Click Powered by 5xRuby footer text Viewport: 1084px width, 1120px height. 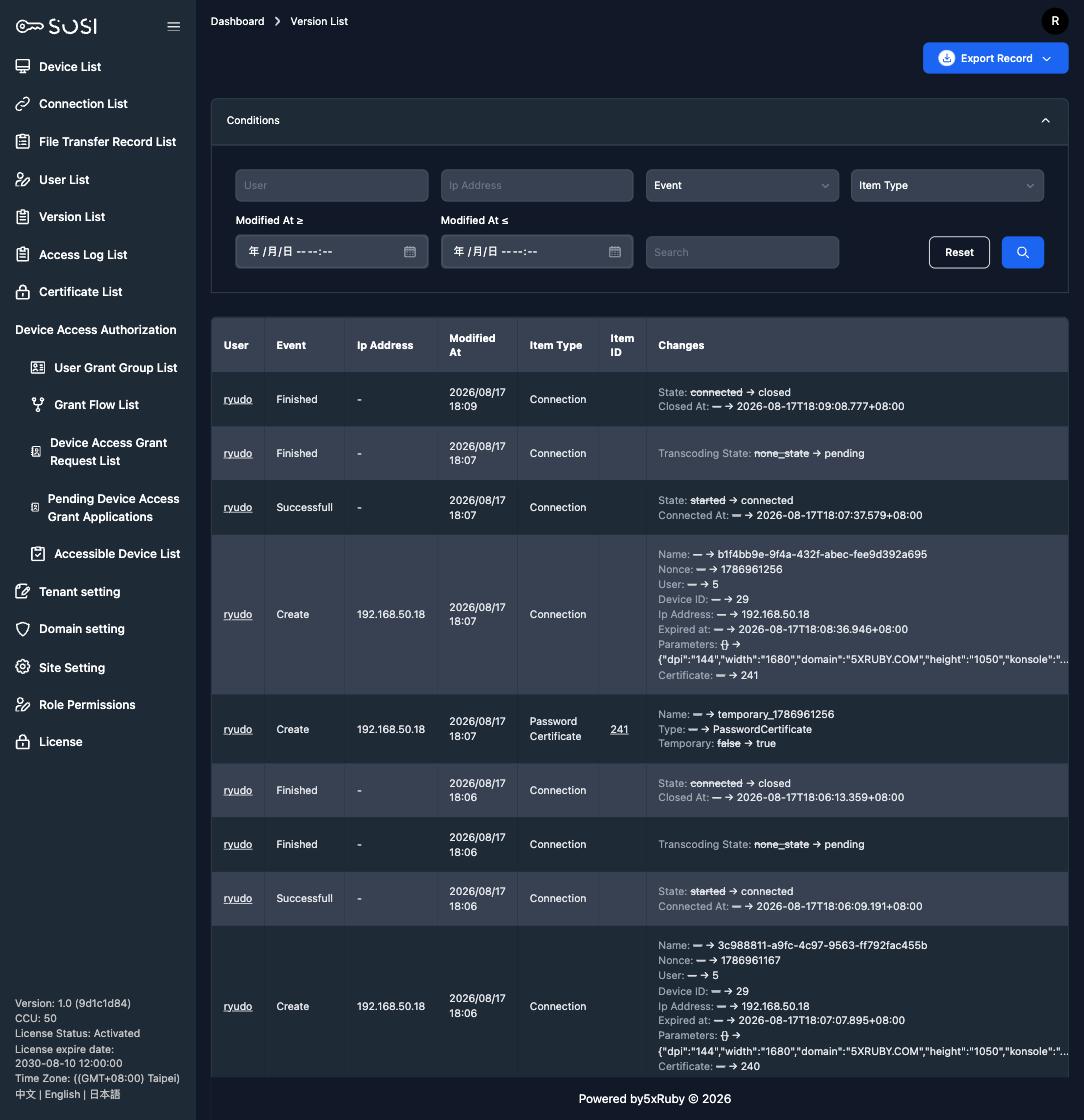(654, 1099)
